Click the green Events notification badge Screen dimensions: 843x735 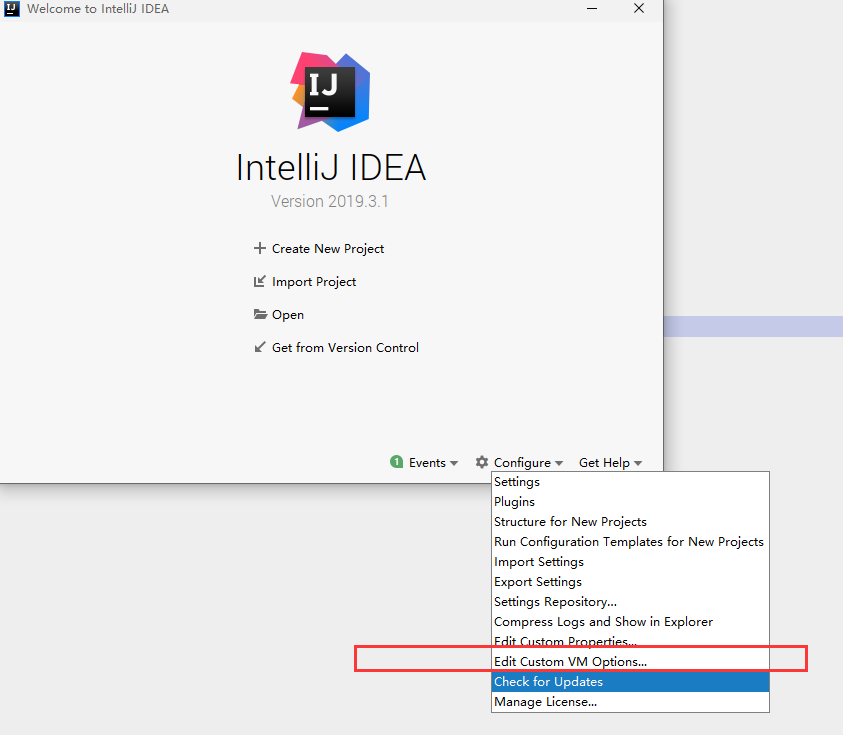pos(397,462)
